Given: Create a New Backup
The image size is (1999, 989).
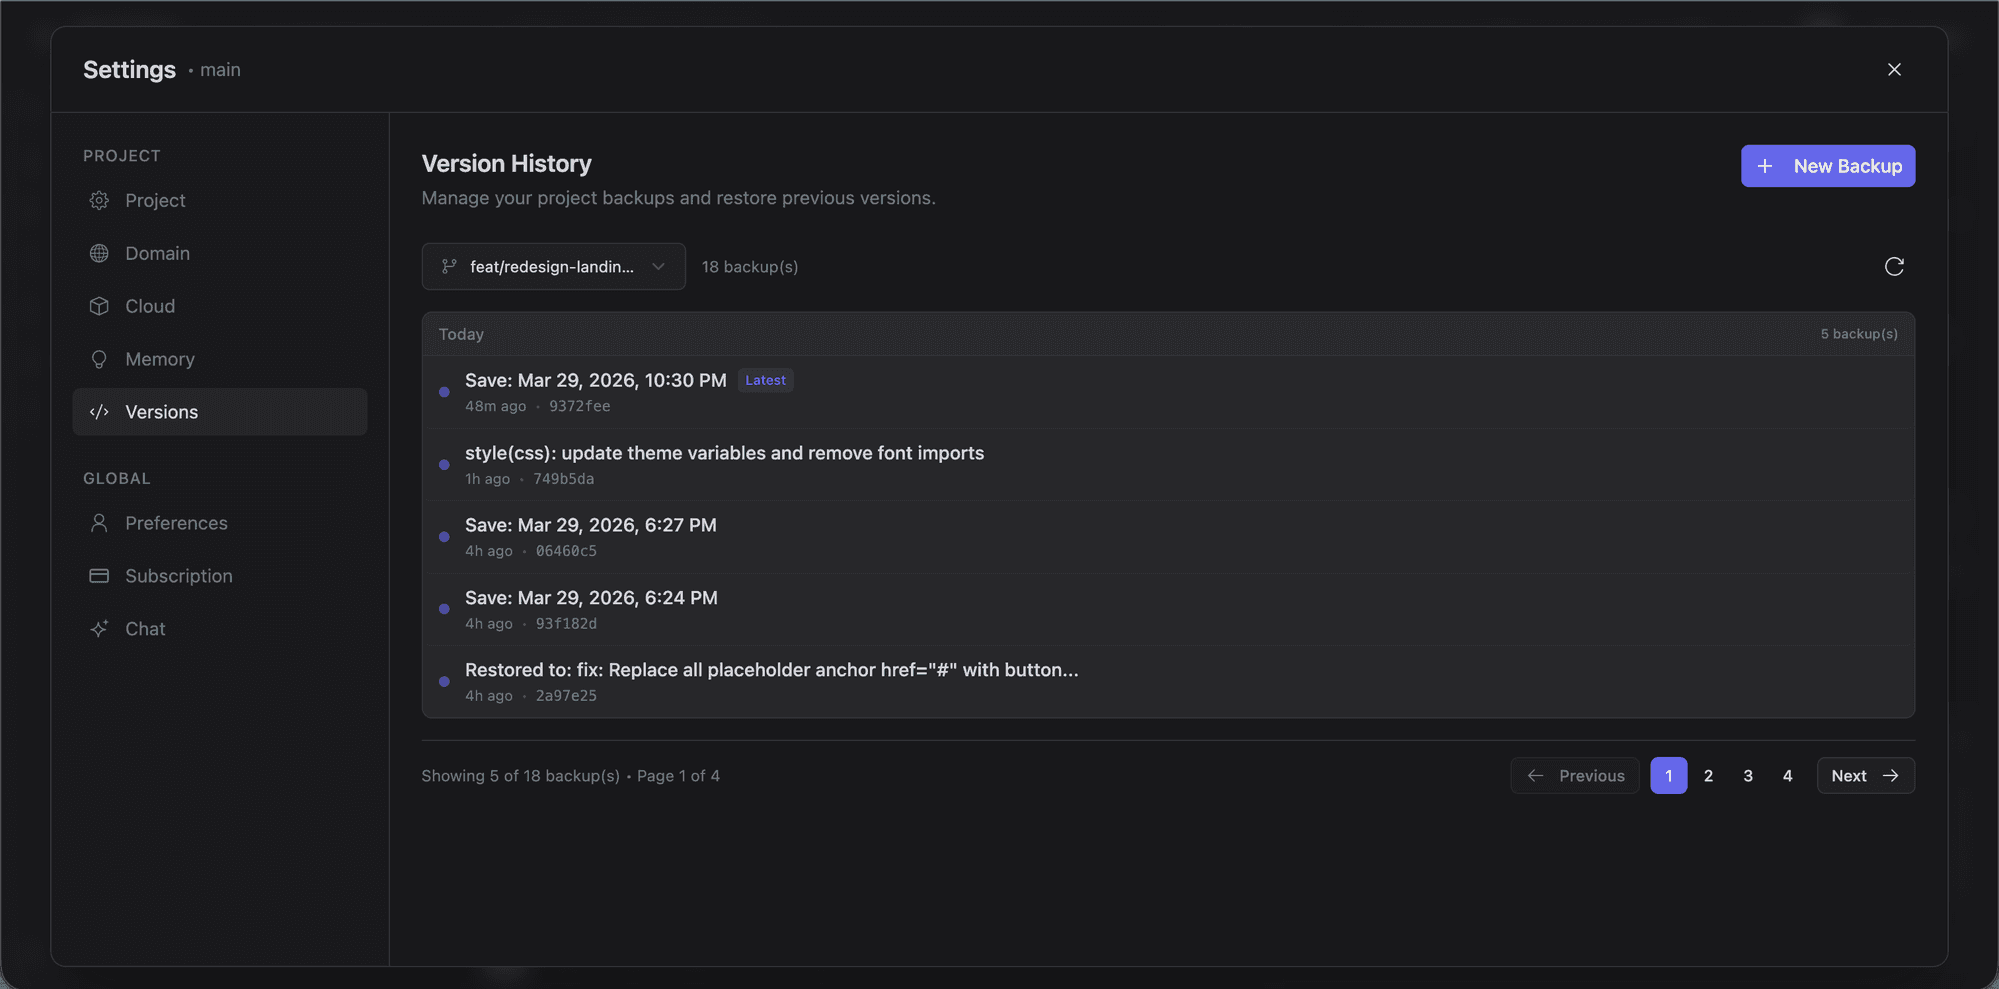Looking at the screenshot, I should (1828, 166).
